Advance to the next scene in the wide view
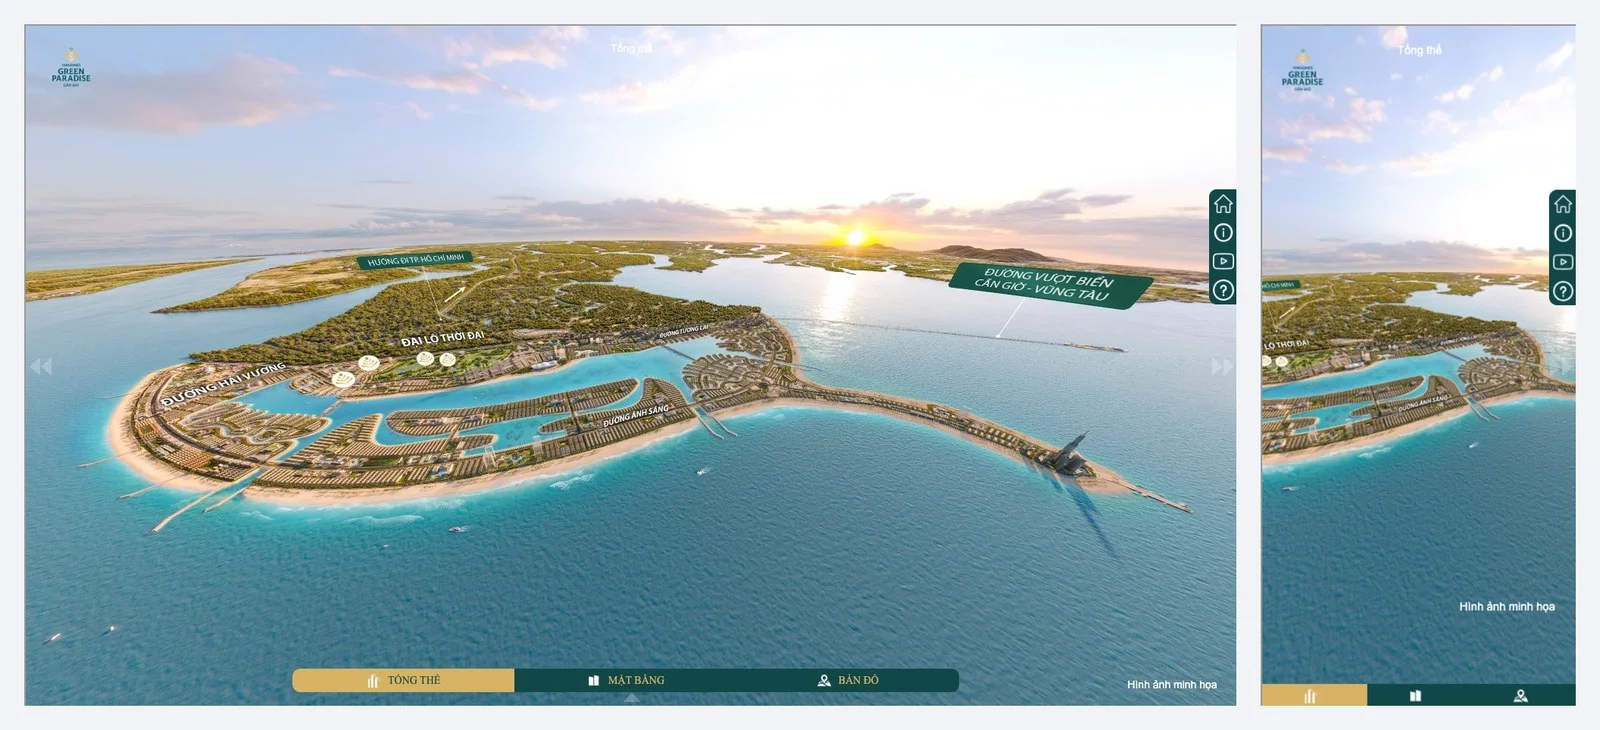 click(1222, 366)
